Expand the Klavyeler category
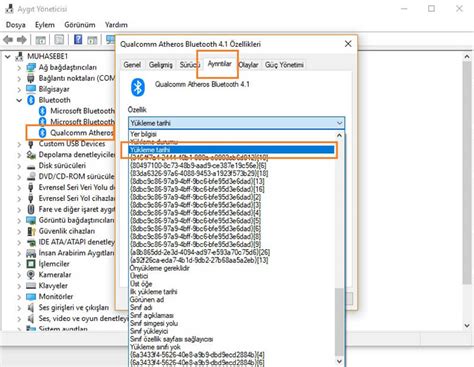This screenshot has height=367, width=474. pyautogui.click(x=19, y=286)
